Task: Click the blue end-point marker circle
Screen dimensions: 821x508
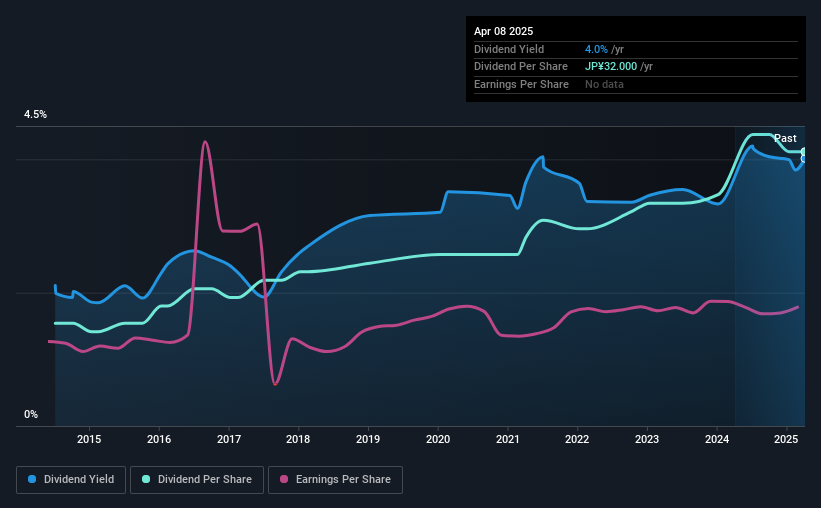Action: (804, 159)
